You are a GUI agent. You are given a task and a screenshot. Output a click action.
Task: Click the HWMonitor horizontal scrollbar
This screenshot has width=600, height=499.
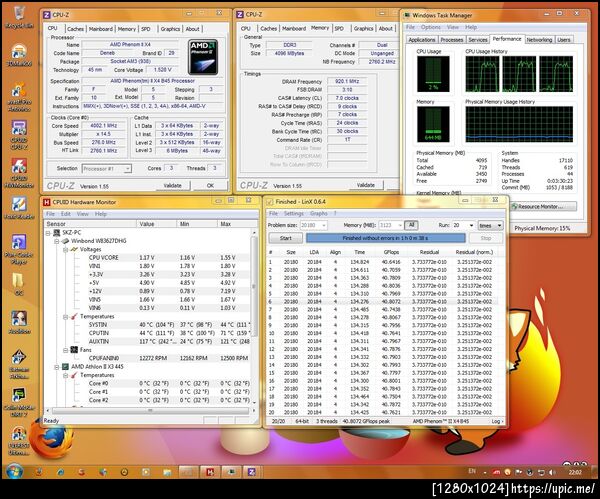pos(150,411)
